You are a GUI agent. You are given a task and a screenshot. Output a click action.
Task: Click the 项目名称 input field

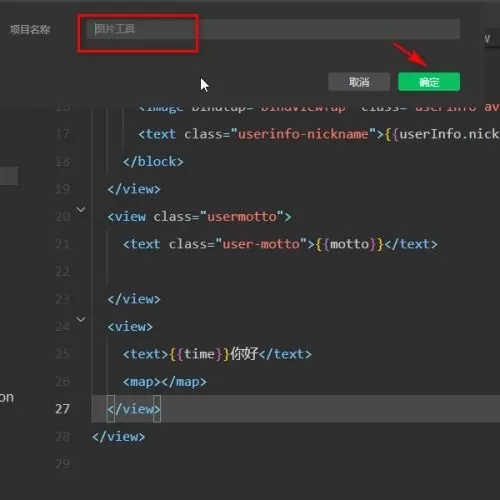click(x=273, y=29)
